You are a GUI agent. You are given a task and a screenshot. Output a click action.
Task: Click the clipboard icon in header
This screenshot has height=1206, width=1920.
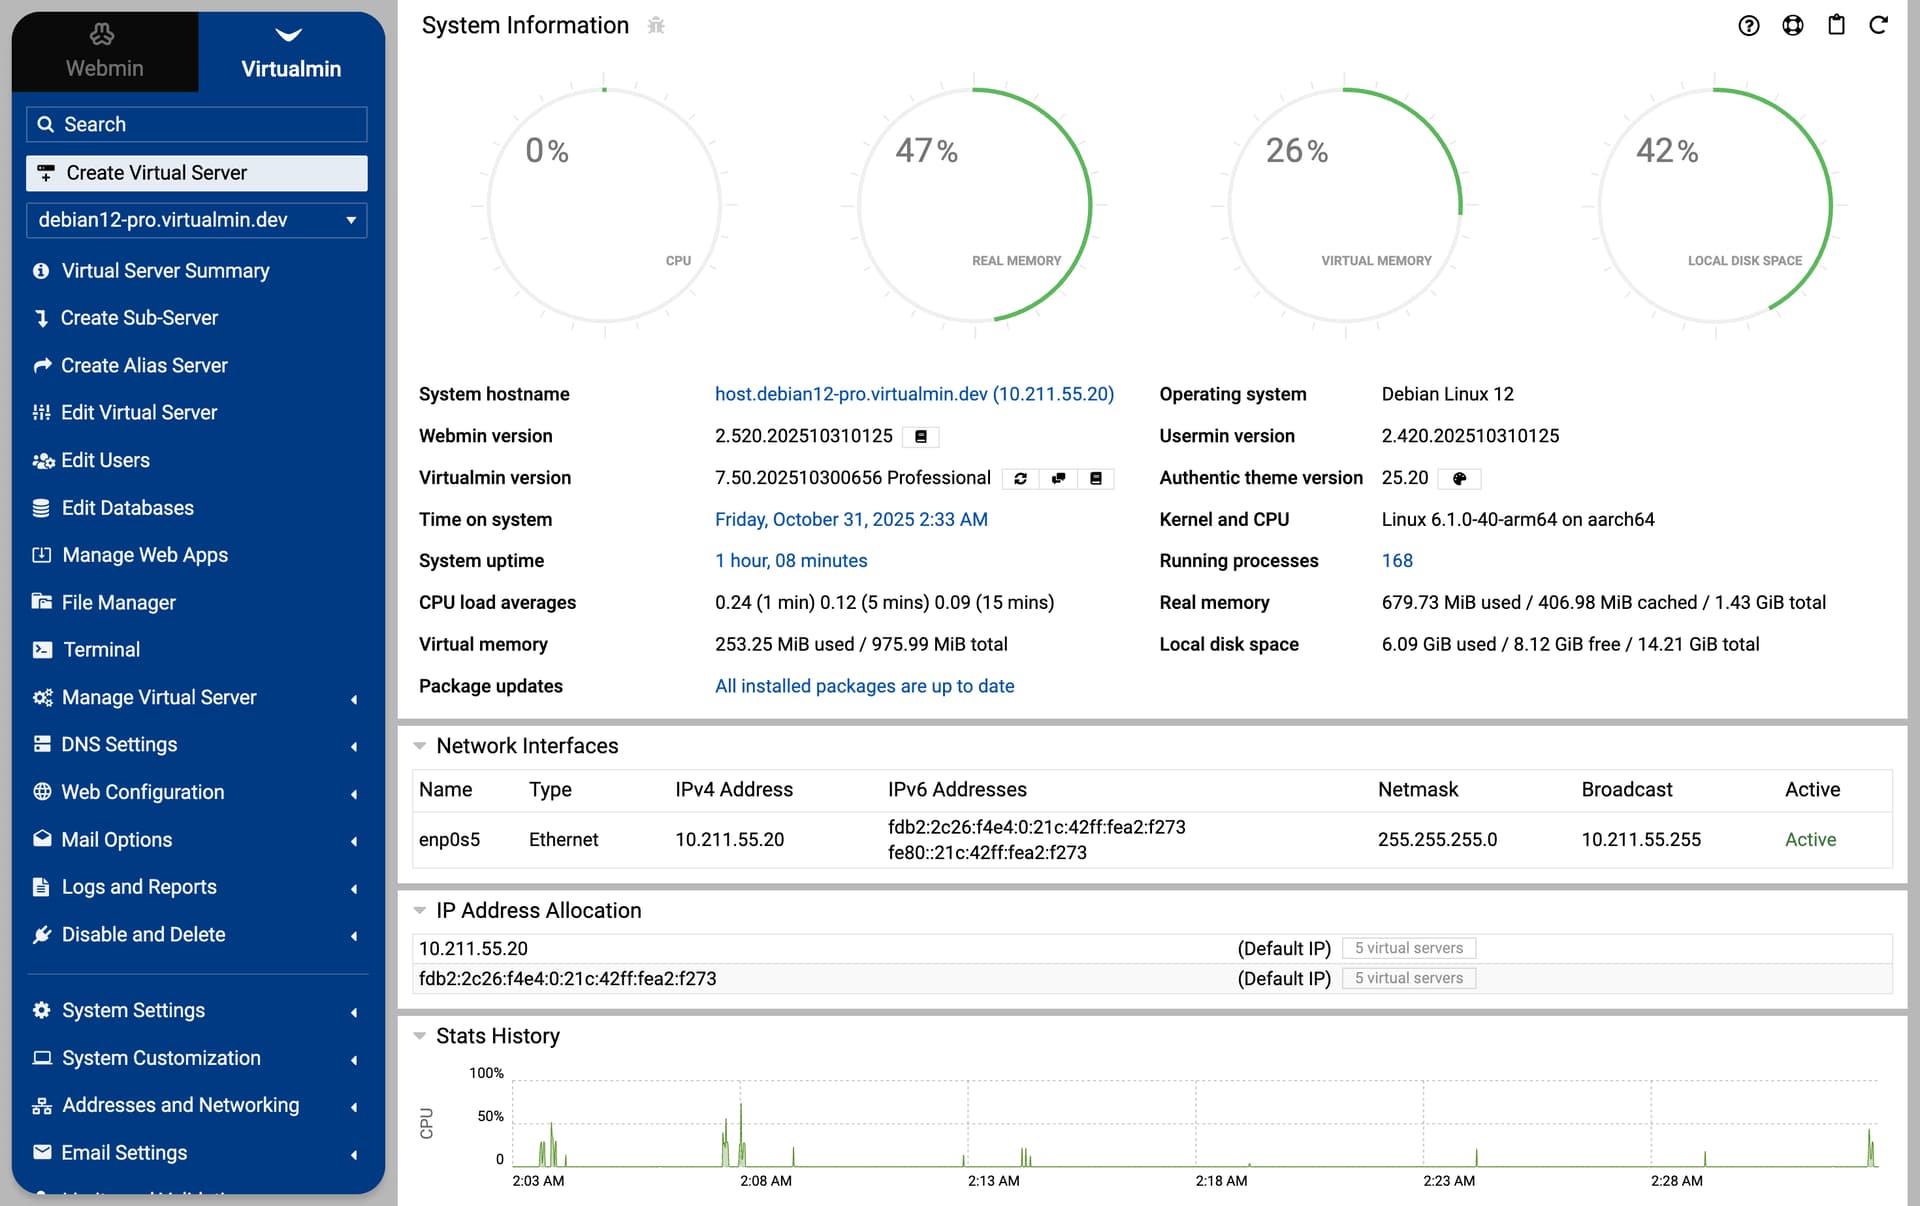(1836, 26)
